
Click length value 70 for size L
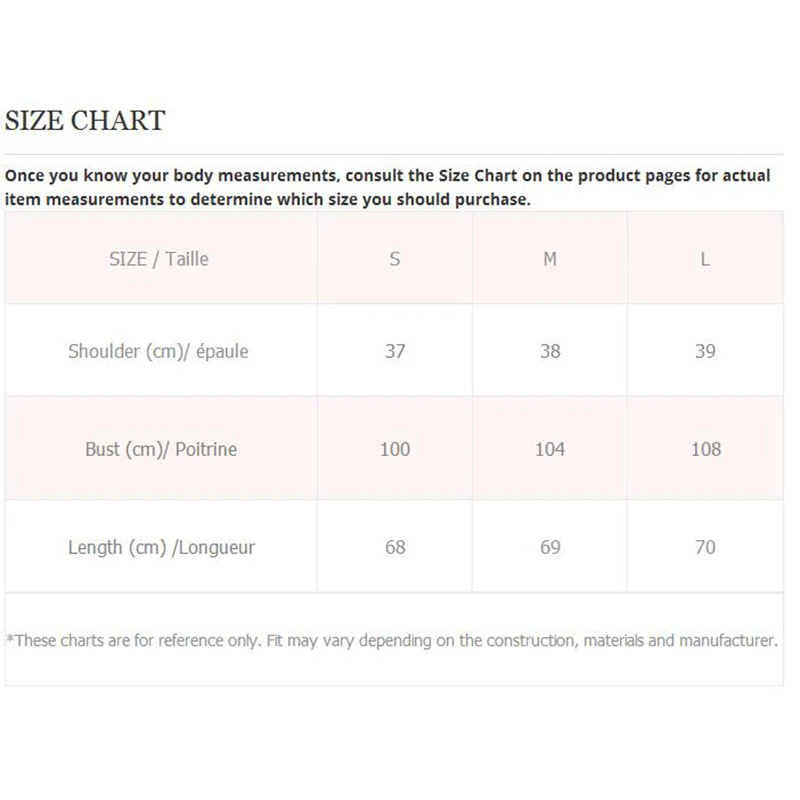(x=705, y=547)
